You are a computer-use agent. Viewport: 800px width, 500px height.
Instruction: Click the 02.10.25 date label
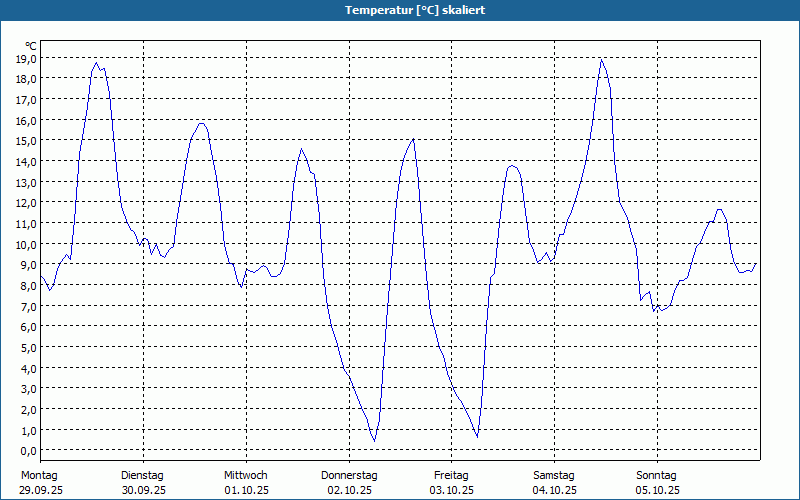pos(349,490)
